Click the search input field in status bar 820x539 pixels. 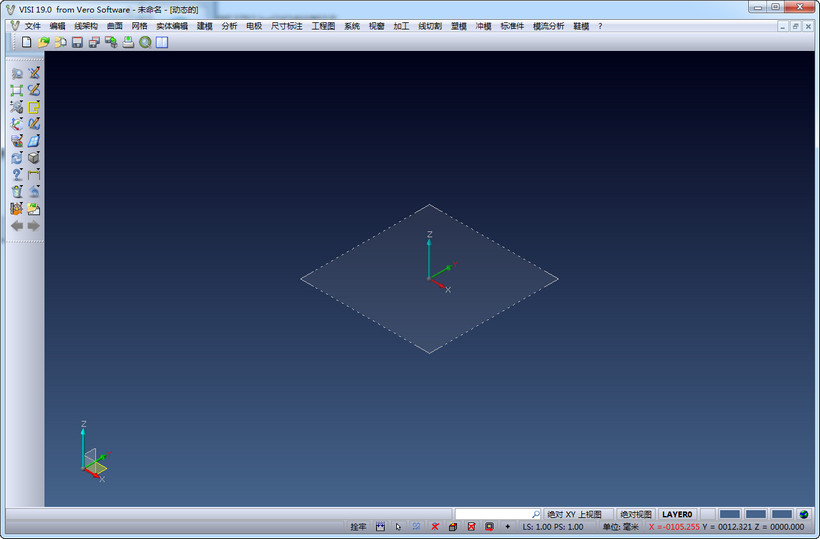492,514
